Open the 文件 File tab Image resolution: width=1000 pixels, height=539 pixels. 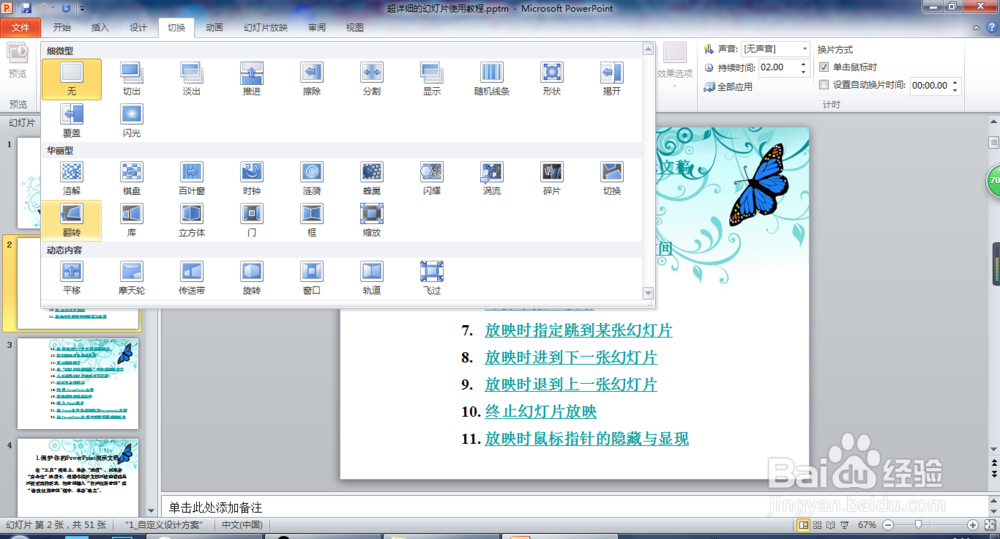(x=20, y=27)
